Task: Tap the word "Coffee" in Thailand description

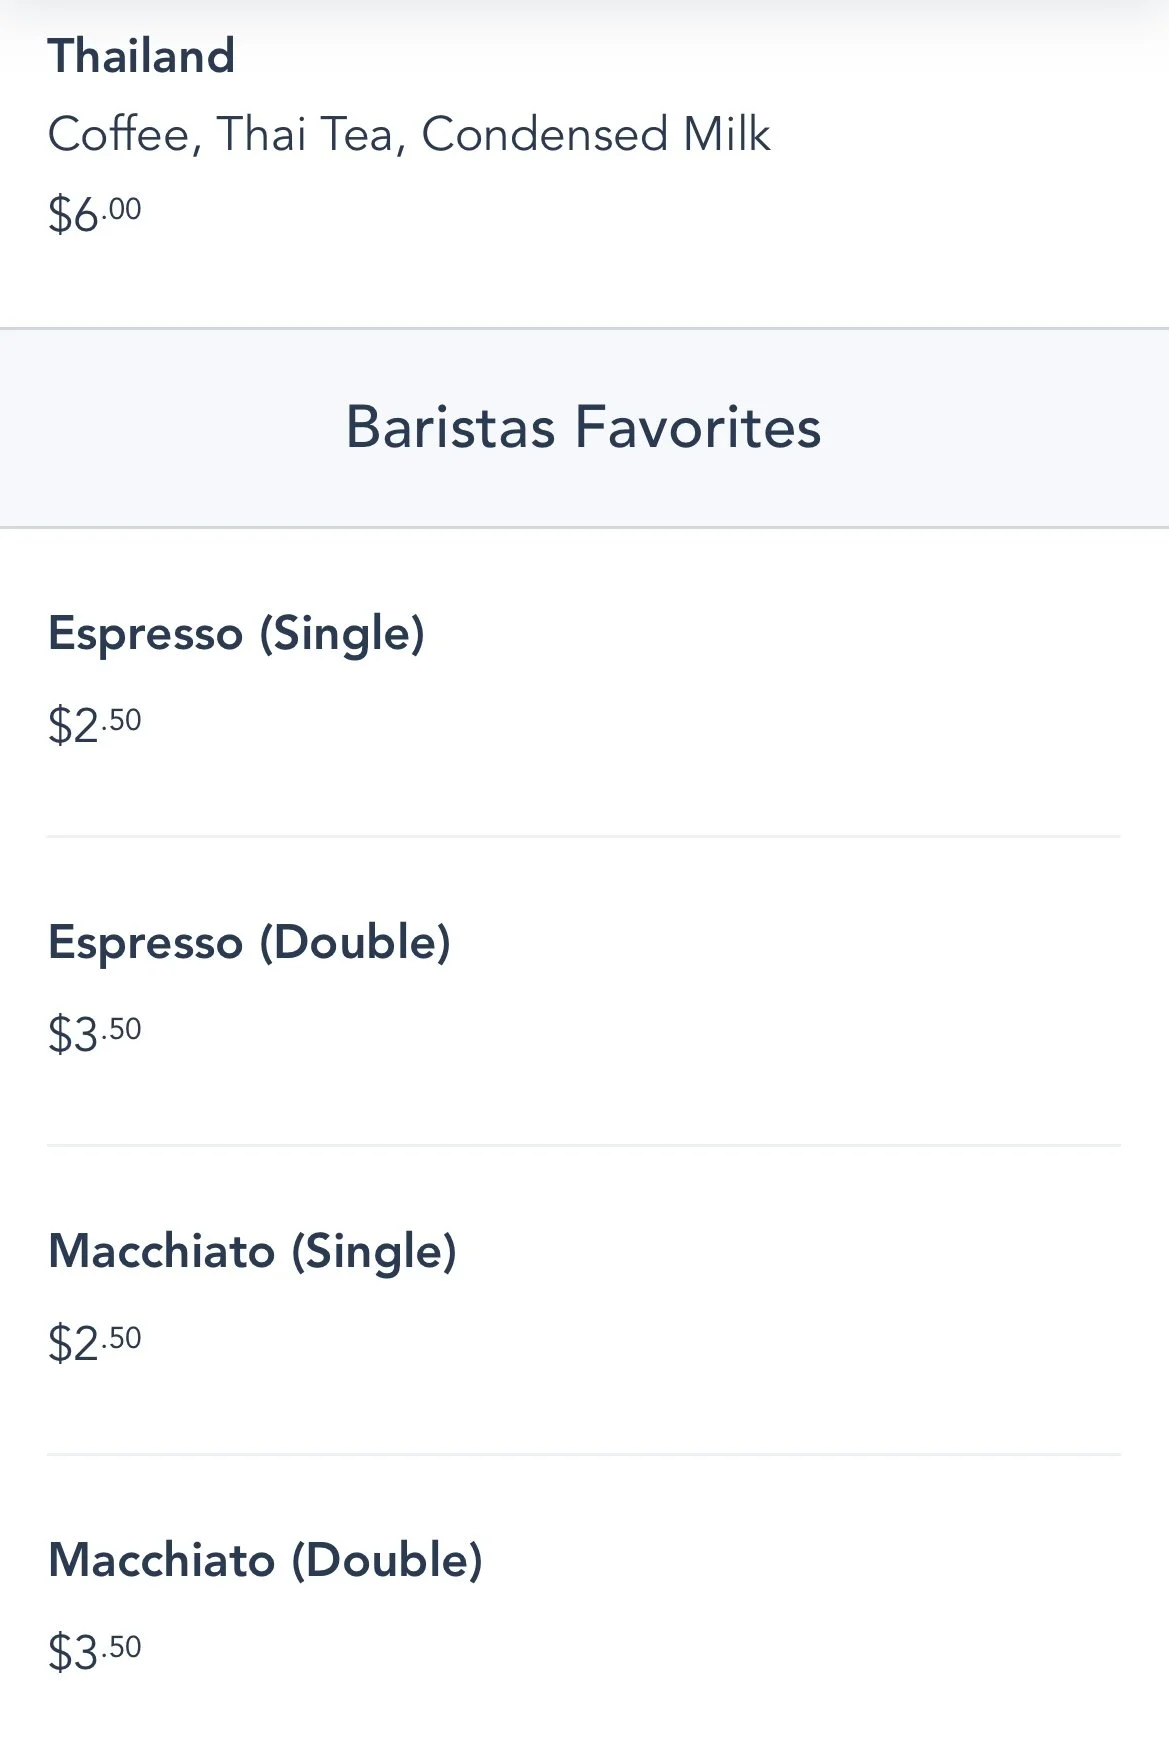Action: click(x=120, y=134)
